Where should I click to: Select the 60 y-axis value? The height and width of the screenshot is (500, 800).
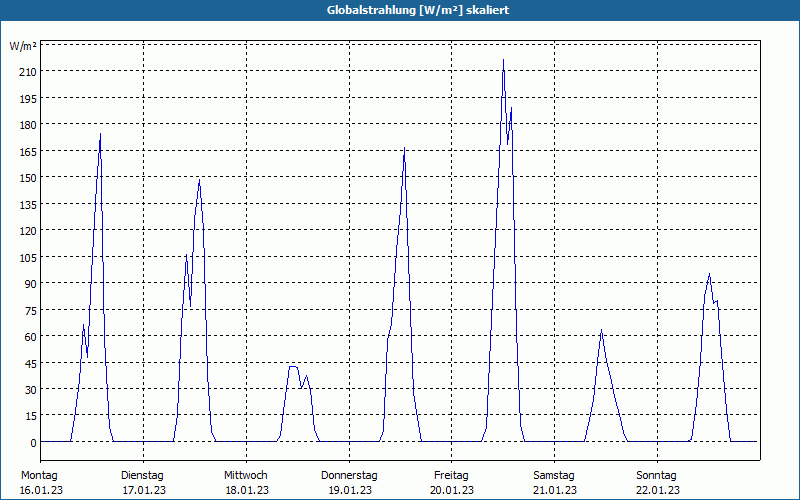pos(31,337)
